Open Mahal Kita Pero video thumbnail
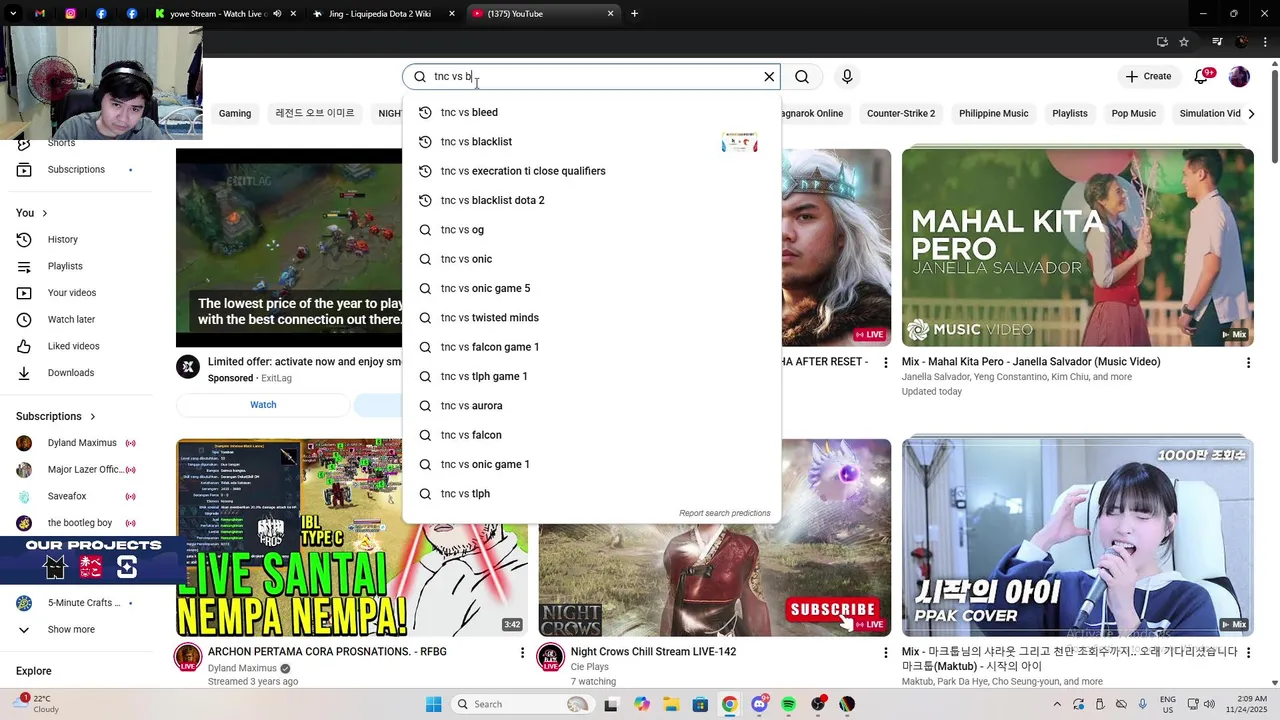The width and height of the screenshot is (1280, 720). pos(1077,248)
